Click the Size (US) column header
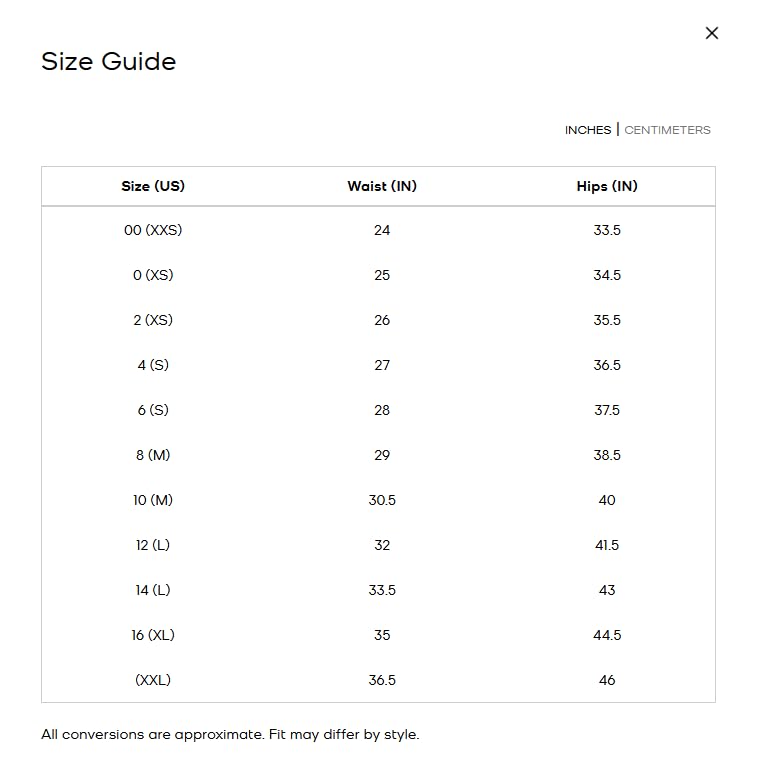The width and height of the screenshot is (761, 759). pyautogui.click(x=153, y=186)
